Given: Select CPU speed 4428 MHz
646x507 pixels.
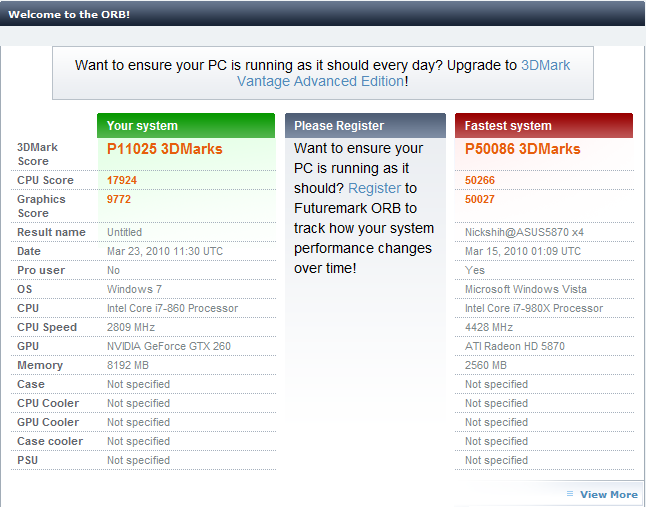Looking at the screenshot, I should (489, 327).
